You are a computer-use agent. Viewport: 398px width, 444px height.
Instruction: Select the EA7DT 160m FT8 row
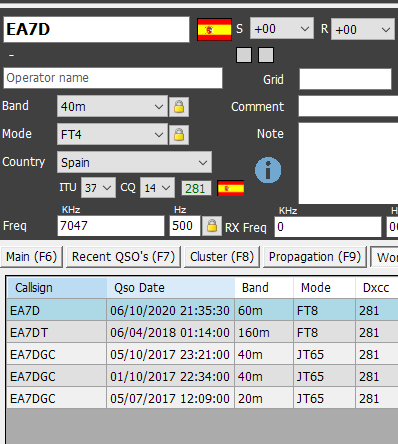202,332
